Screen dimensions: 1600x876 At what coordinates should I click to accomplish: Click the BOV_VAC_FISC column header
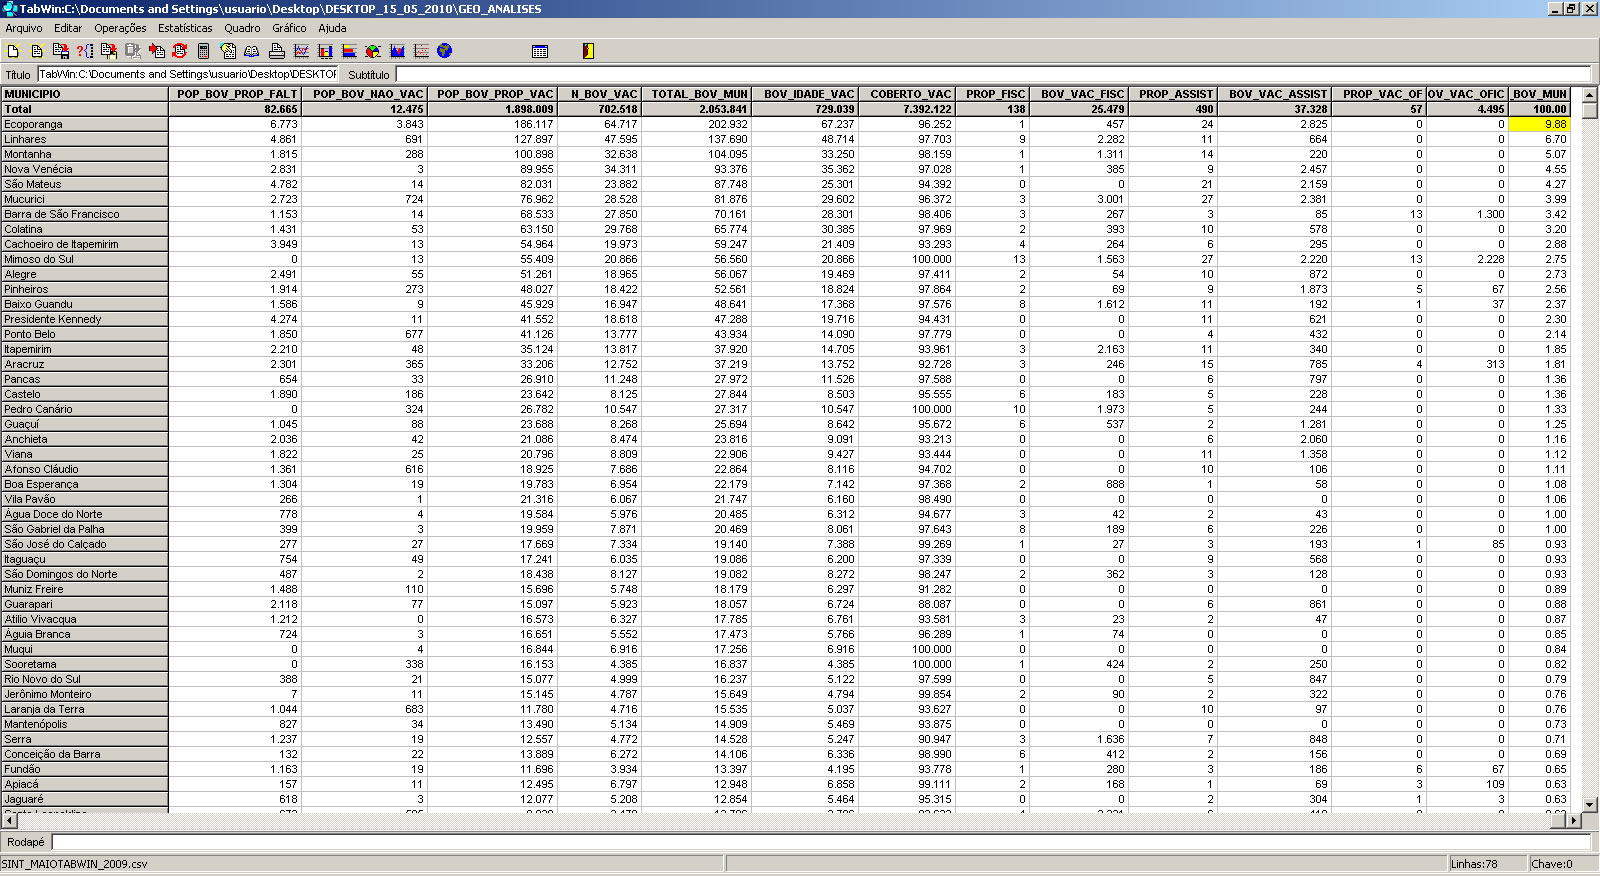click(1079, 94)
